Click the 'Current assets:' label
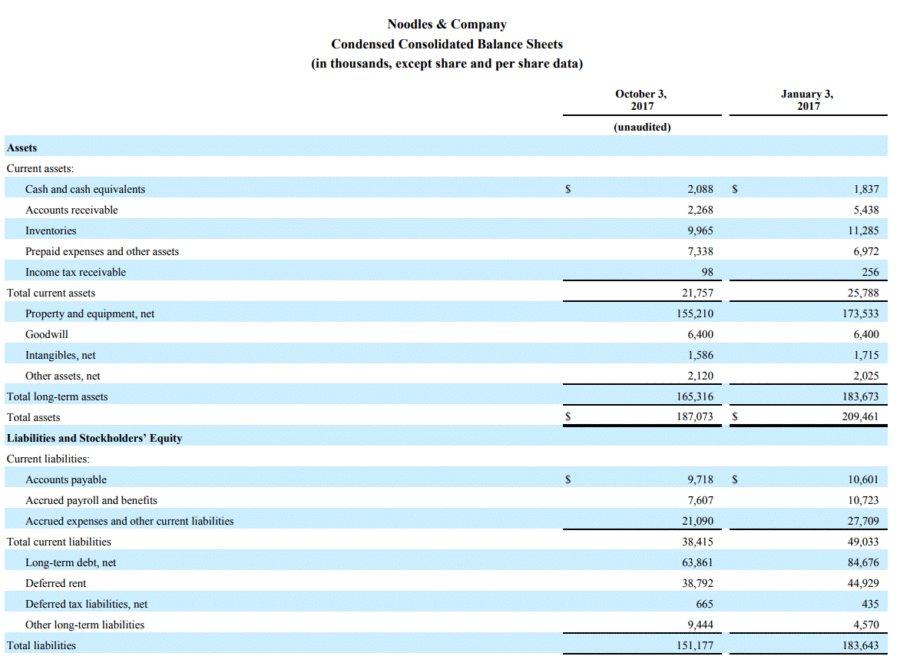The image size is (900, 663). 40,169
